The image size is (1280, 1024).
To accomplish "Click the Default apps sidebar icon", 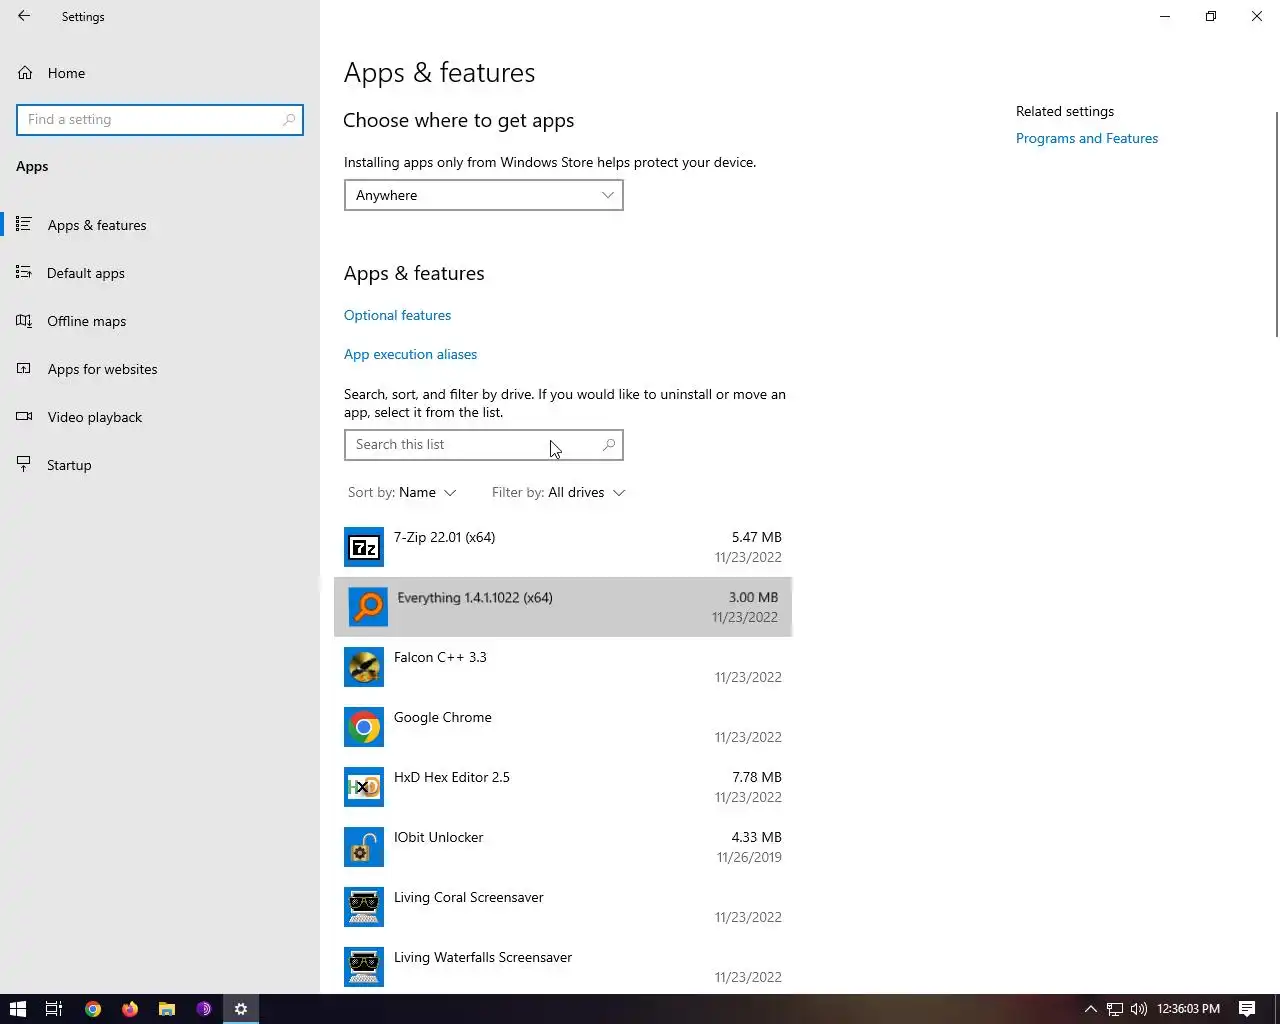I will tap(24, 272).
